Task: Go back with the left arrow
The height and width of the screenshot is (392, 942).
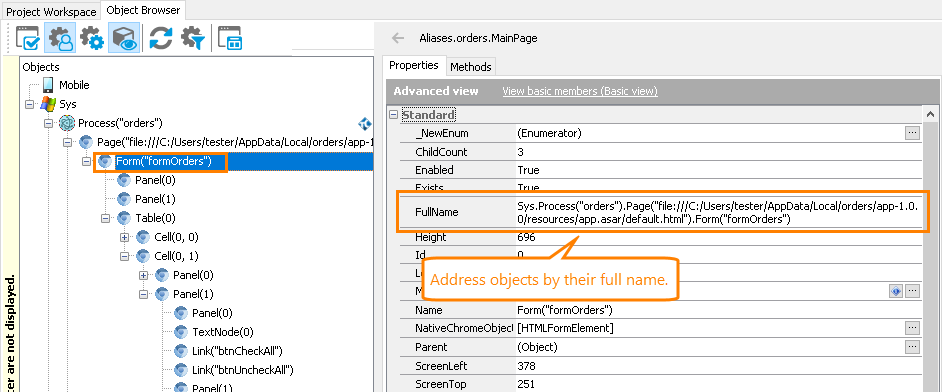Action: pyautogui.click(x=398, y=38)
